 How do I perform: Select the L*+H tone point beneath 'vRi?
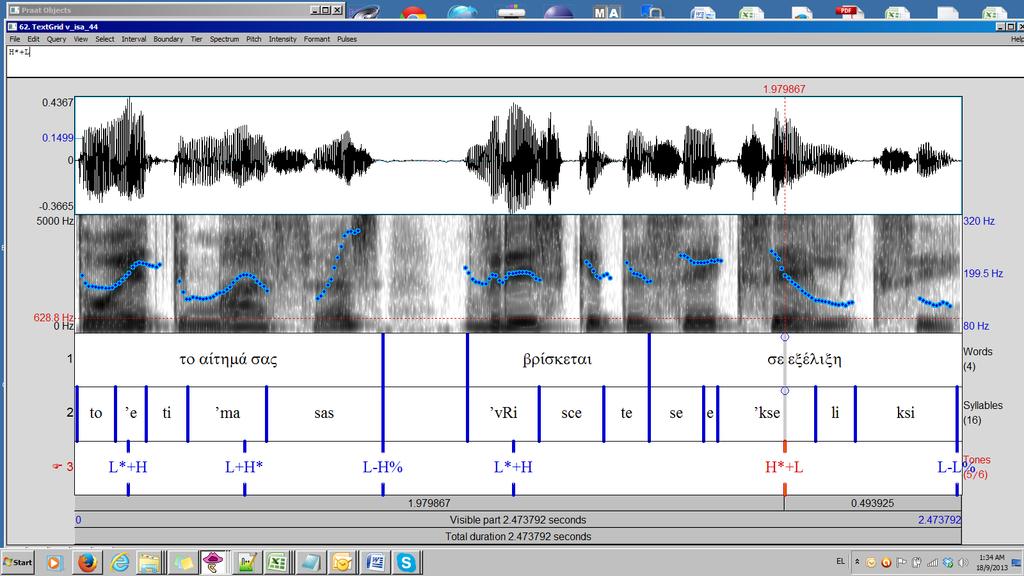(513, 467)
